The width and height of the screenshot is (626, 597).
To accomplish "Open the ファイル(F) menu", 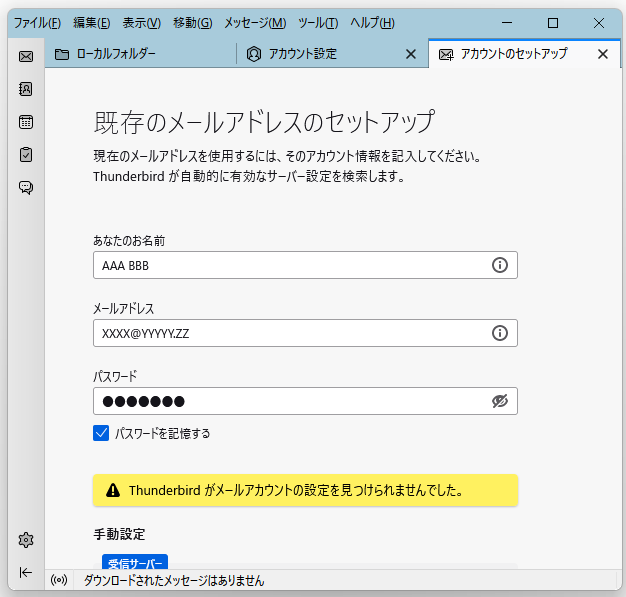I will (x=38, y=23).
